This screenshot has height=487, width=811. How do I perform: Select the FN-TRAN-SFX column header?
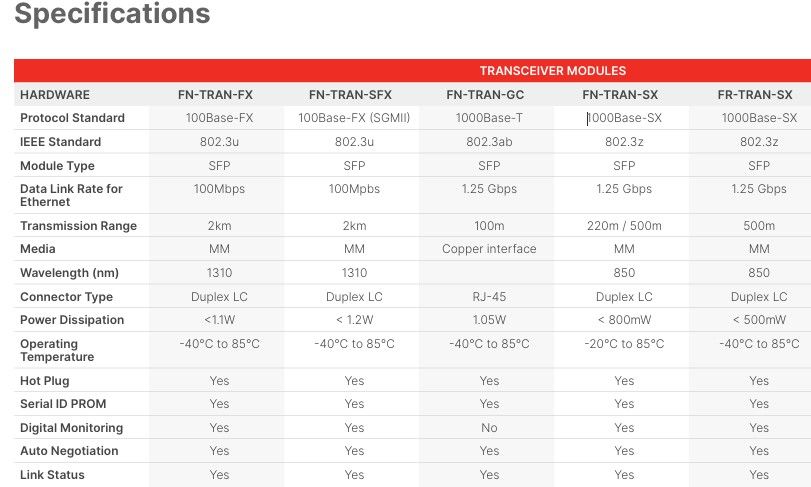354,95
